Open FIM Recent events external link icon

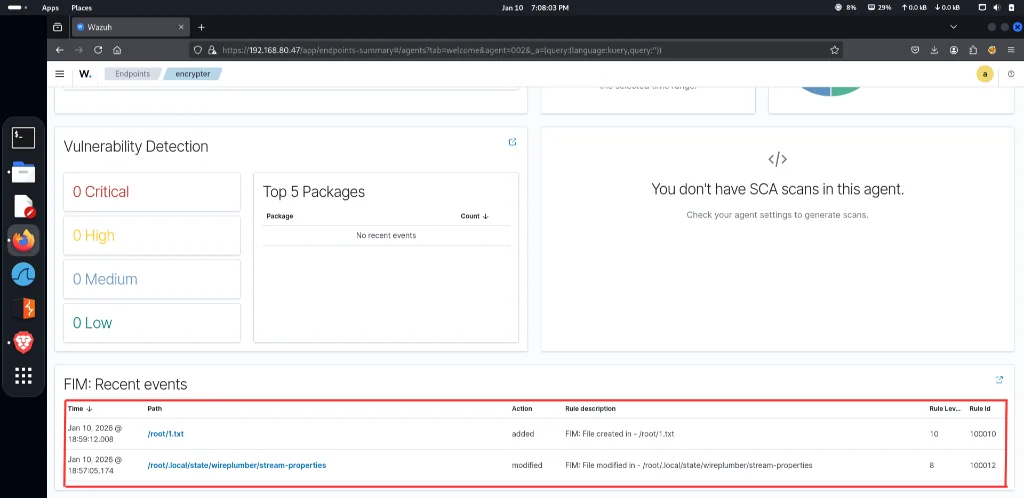pos(999,379)
